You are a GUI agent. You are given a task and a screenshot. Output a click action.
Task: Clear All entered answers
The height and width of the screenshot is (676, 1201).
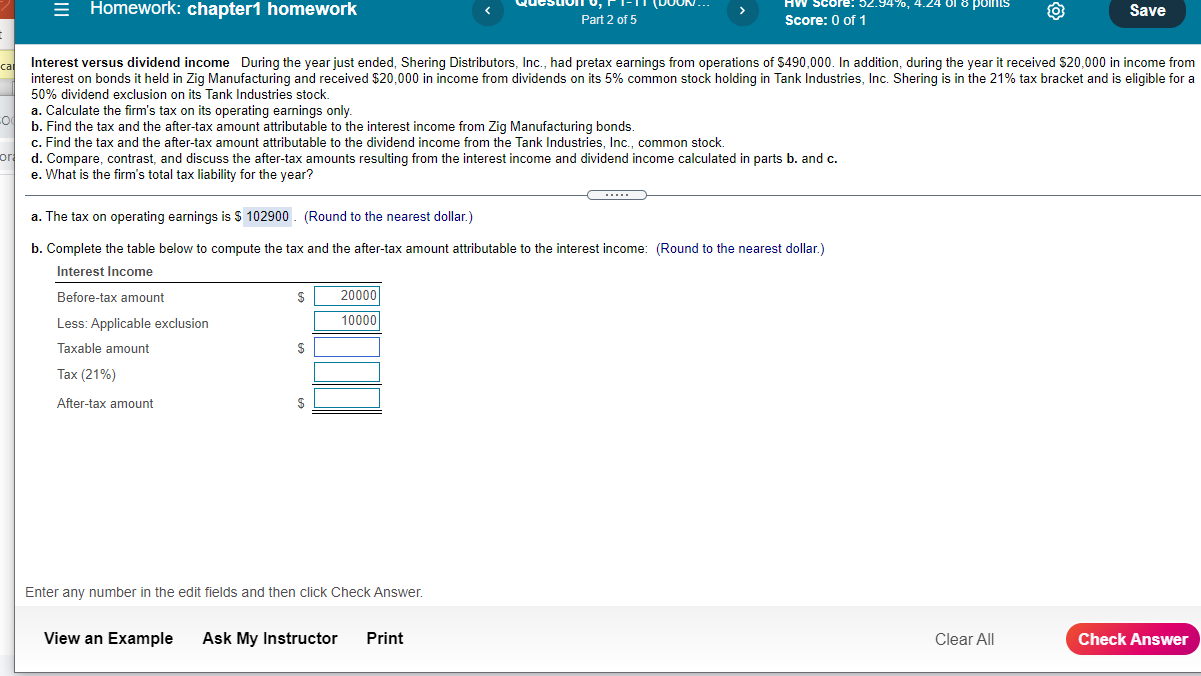pyautogui.click(x=963, y=639)
